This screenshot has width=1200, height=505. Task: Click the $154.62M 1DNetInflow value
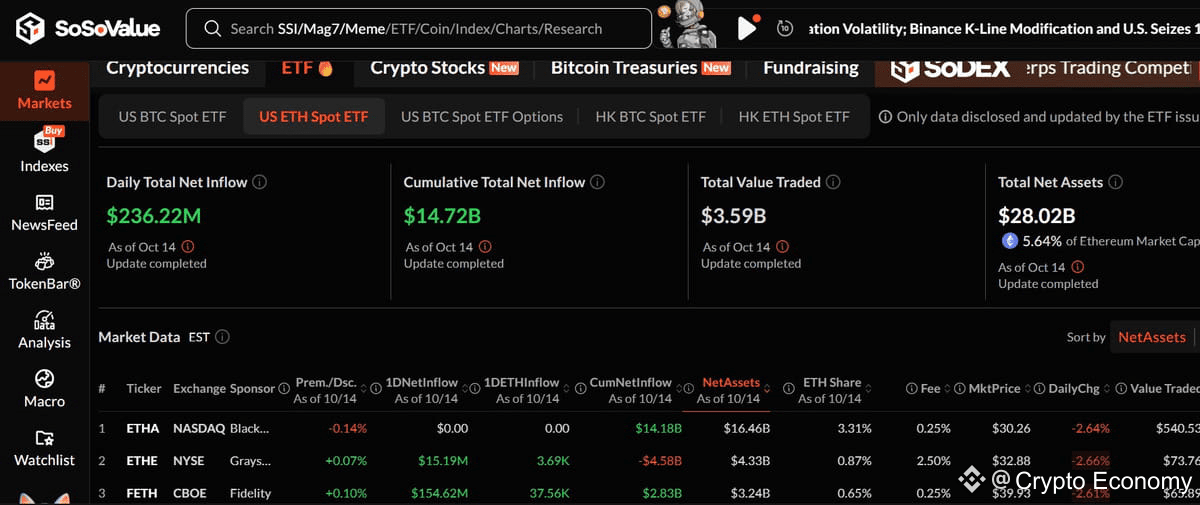(440, 493)
